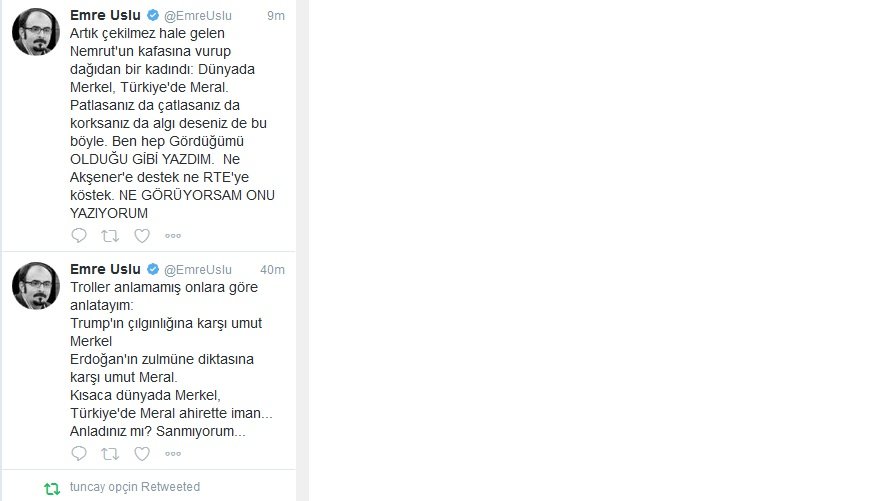Like the tweet about Nemrut
The height and width of the screenshot is (501, 880).
(x=142, y=236)
